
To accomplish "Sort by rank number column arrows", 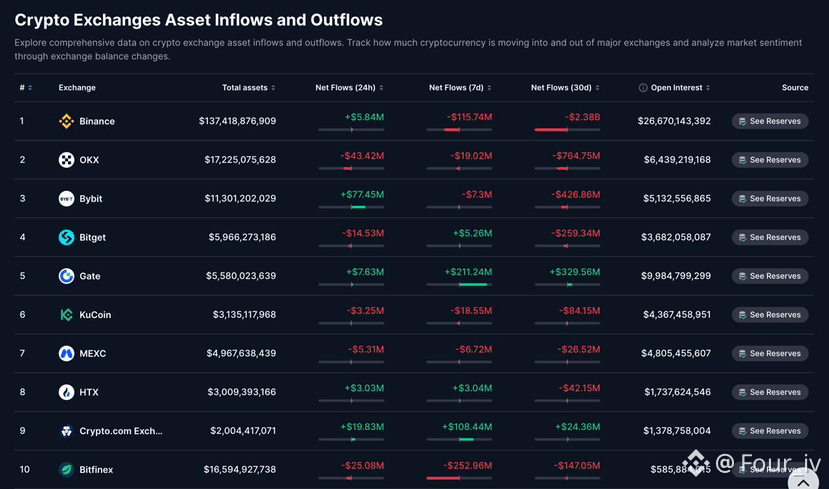I will [30, 88].
